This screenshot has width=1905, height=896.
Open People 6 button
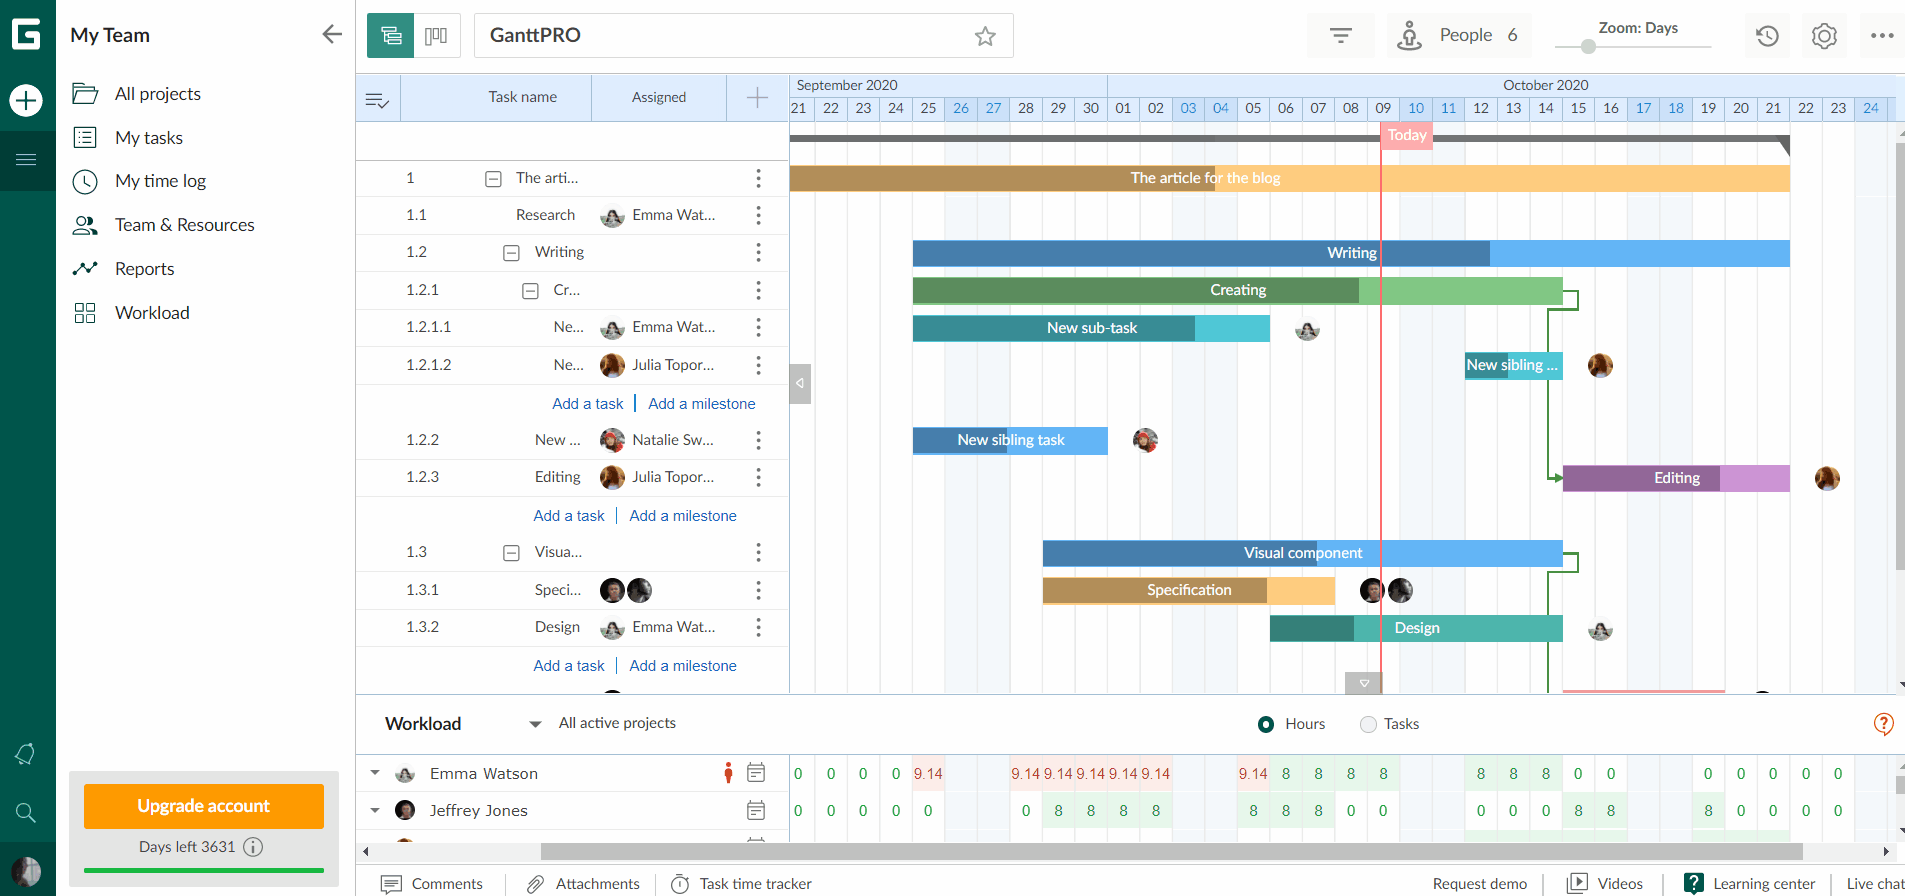click(x=1459, y=35)
